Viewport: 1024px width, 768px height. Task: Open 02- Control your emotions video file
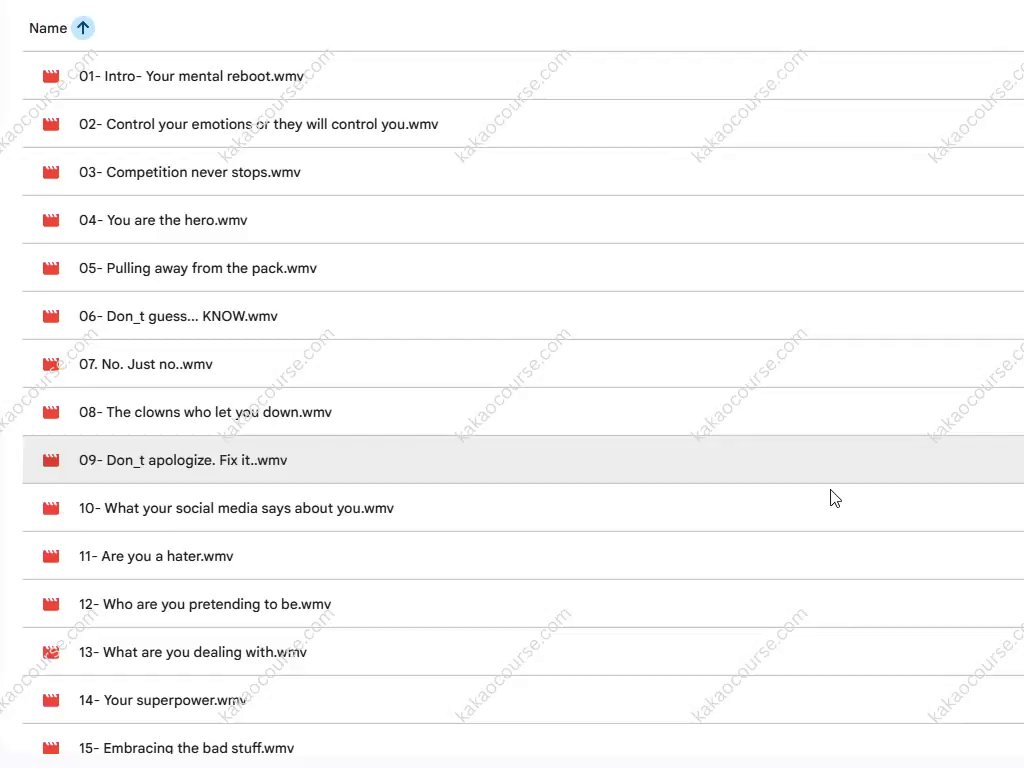pos(258,124)
